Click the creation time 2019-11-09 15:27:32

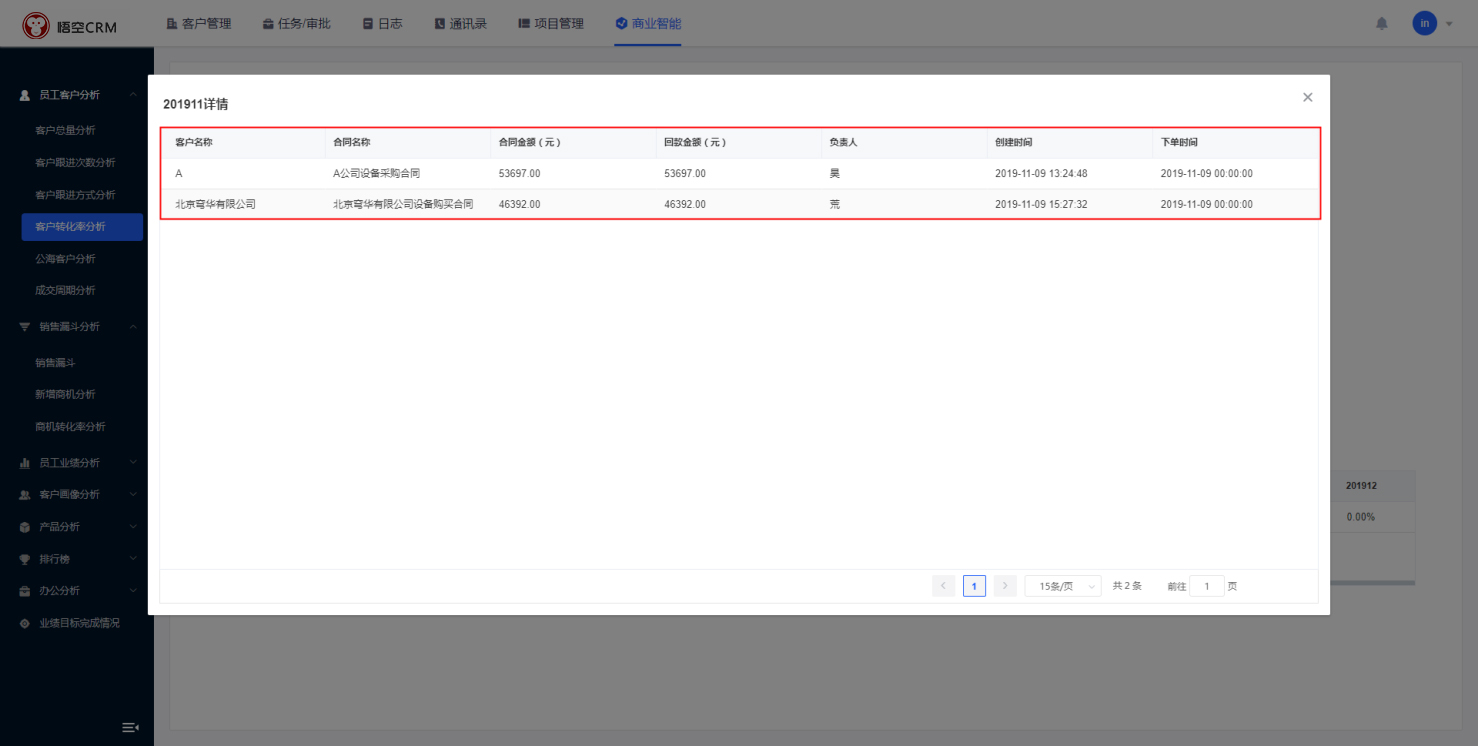click(x=1041, y=204)
